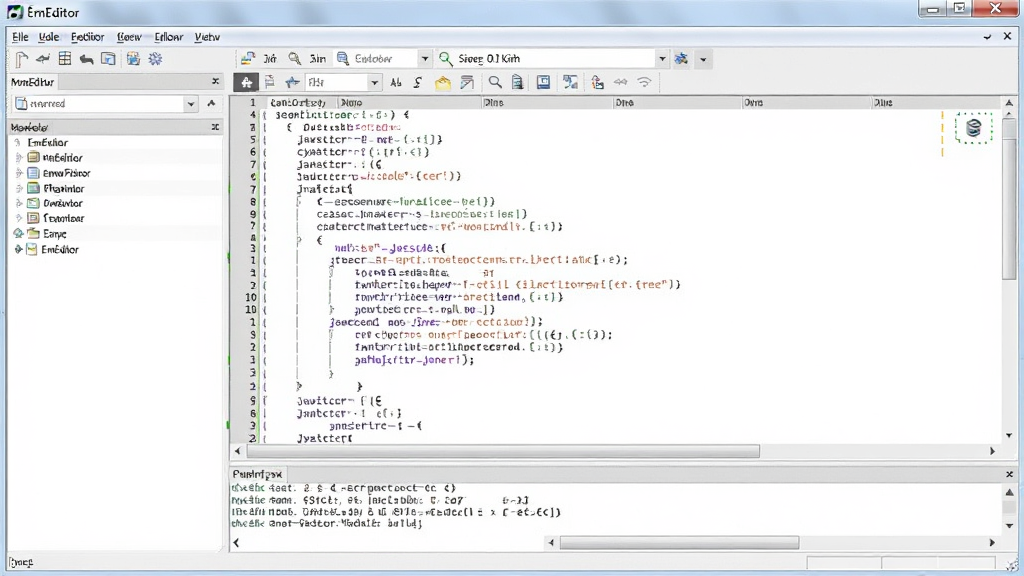The image size is (1024, 576).
Task: Click the output panel scroll down arrow
Action: [x=1009, y=526]
